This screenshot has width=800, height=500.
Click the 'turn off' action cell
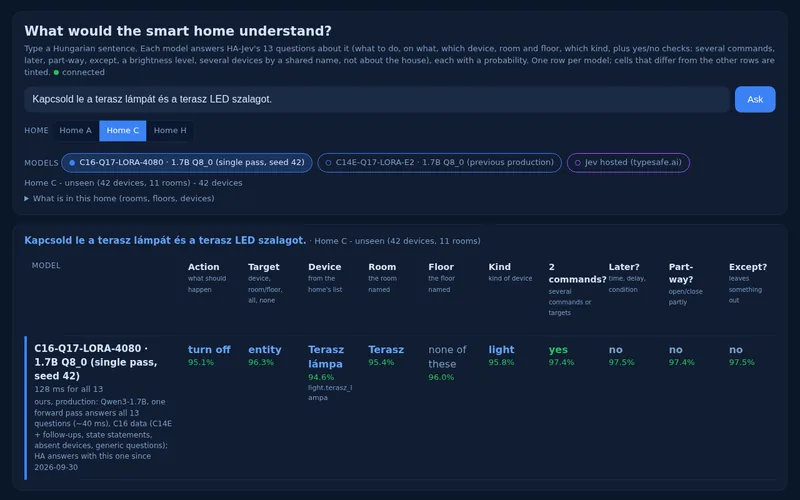209,349
